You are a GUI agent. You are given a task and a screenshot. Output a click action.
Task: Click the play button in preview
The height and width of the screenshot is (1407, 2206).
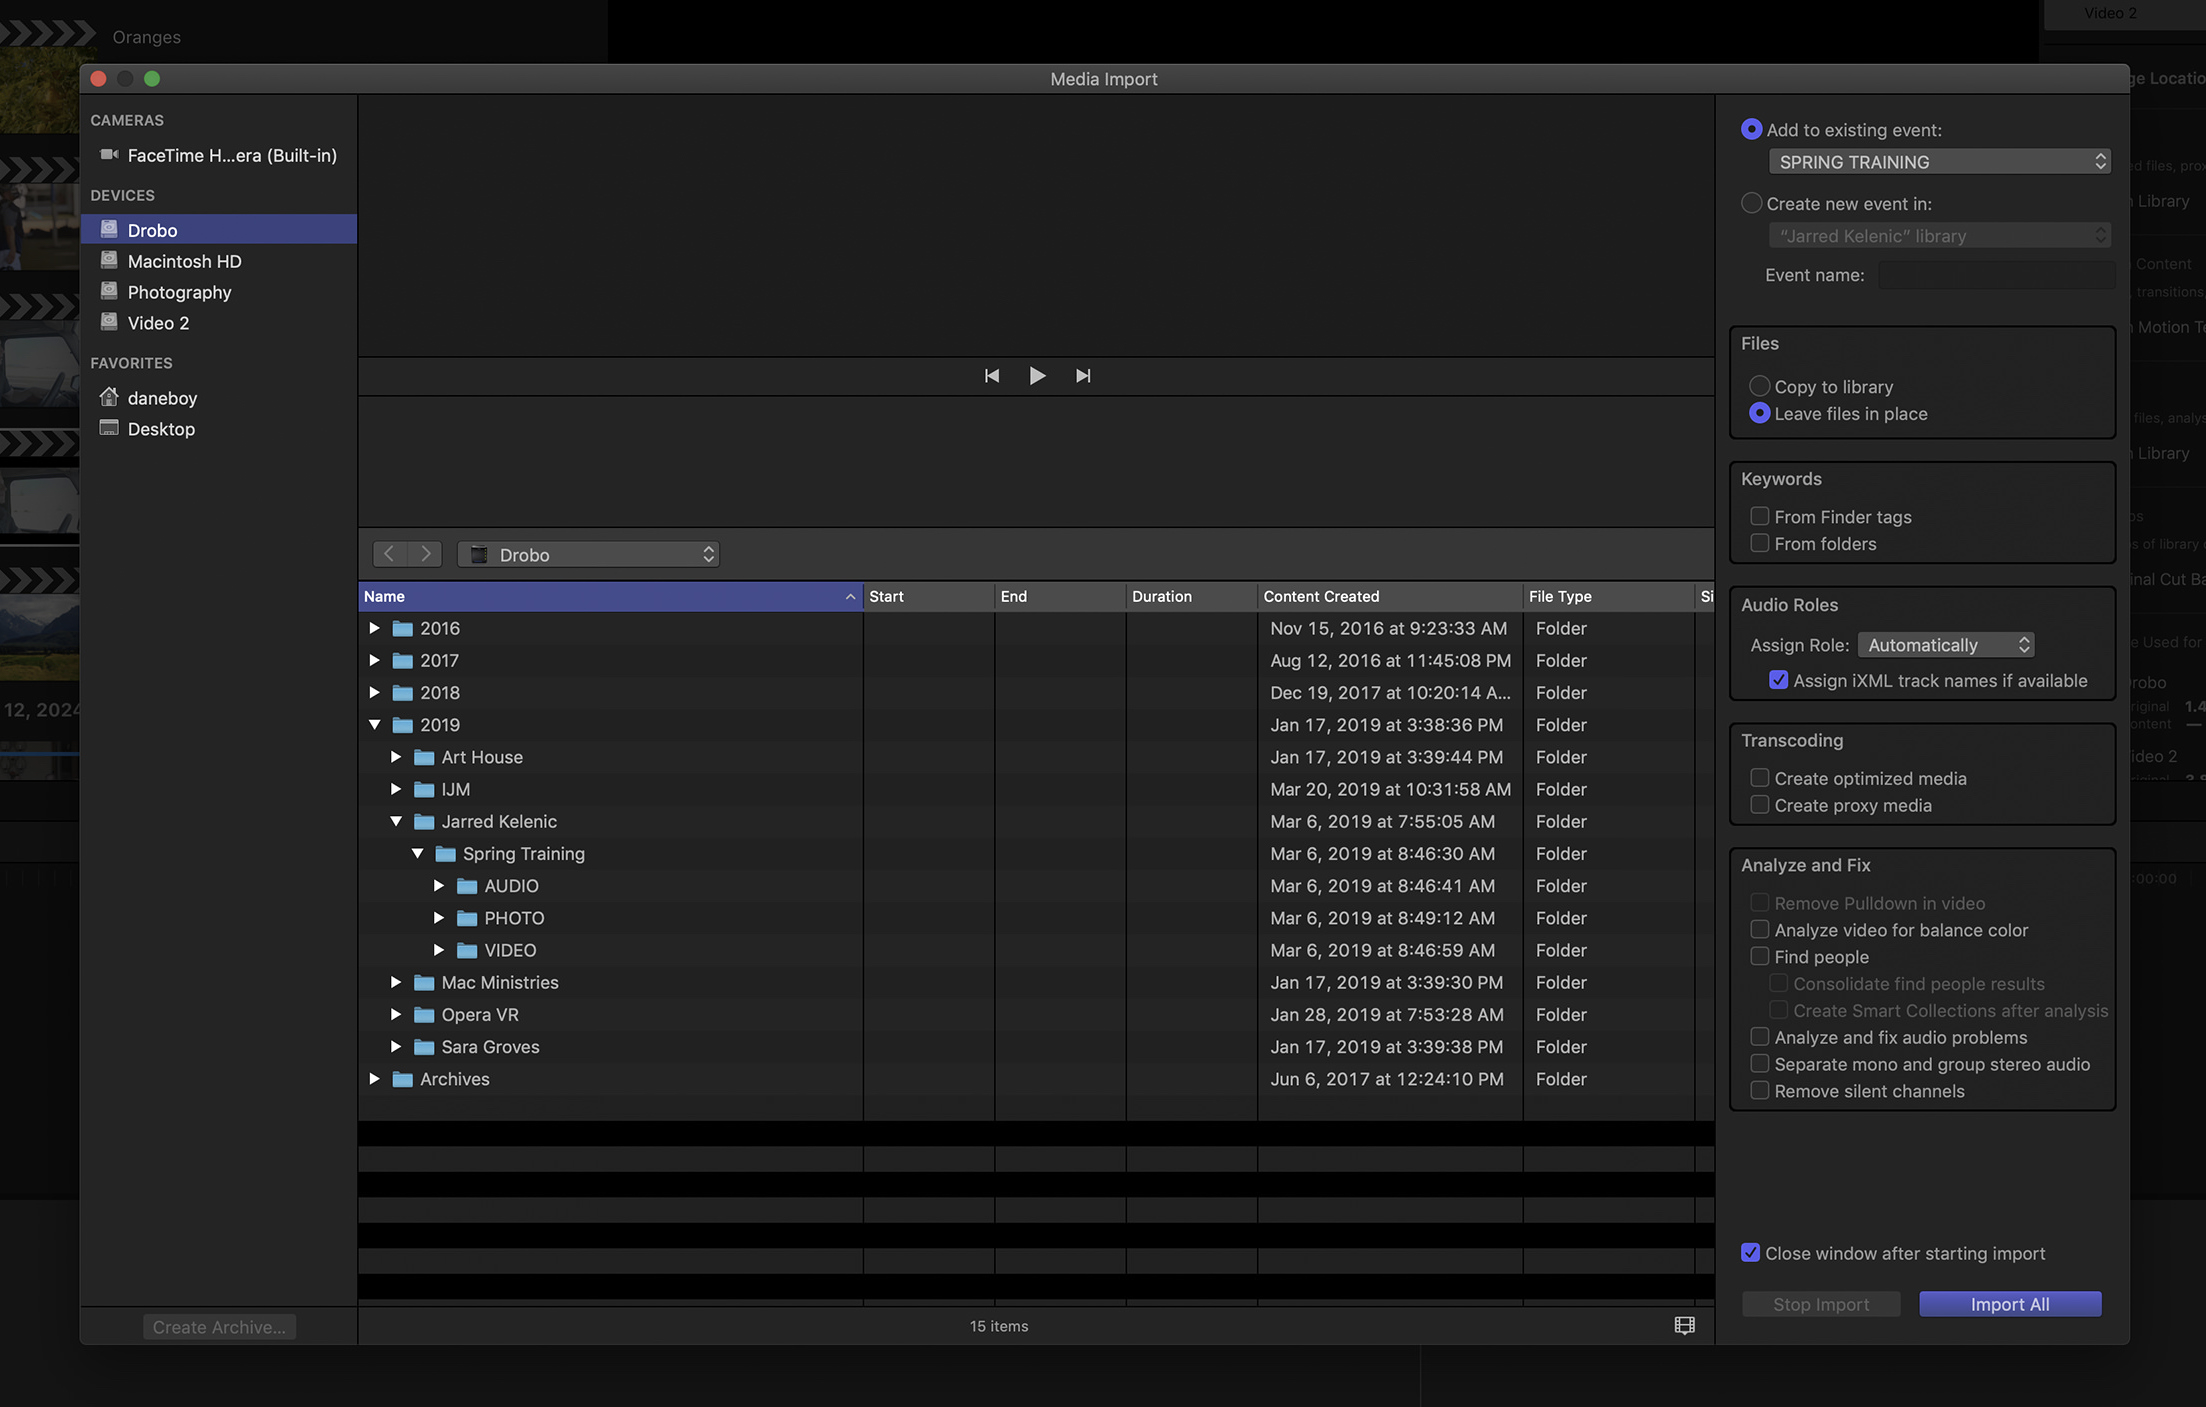[1037, 376]
